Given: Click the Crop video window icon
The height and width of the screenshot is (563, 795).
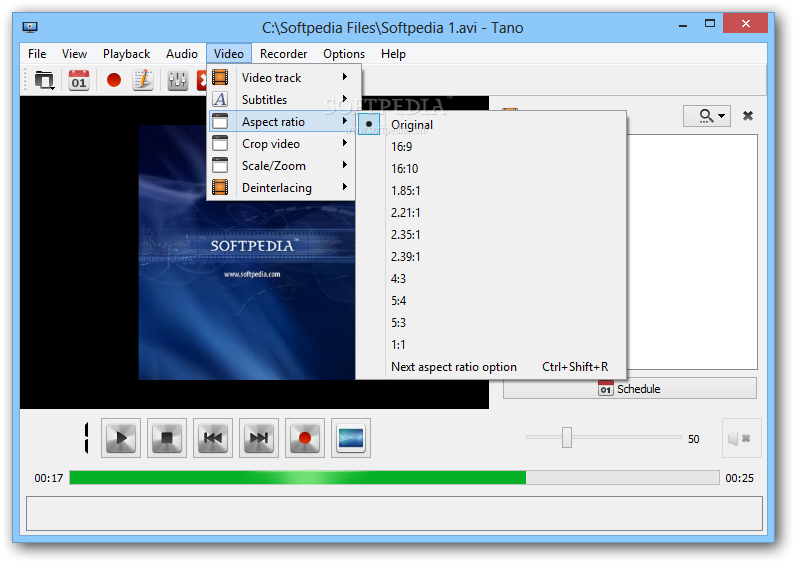Looking at the screenshot, I should point(220,144).
